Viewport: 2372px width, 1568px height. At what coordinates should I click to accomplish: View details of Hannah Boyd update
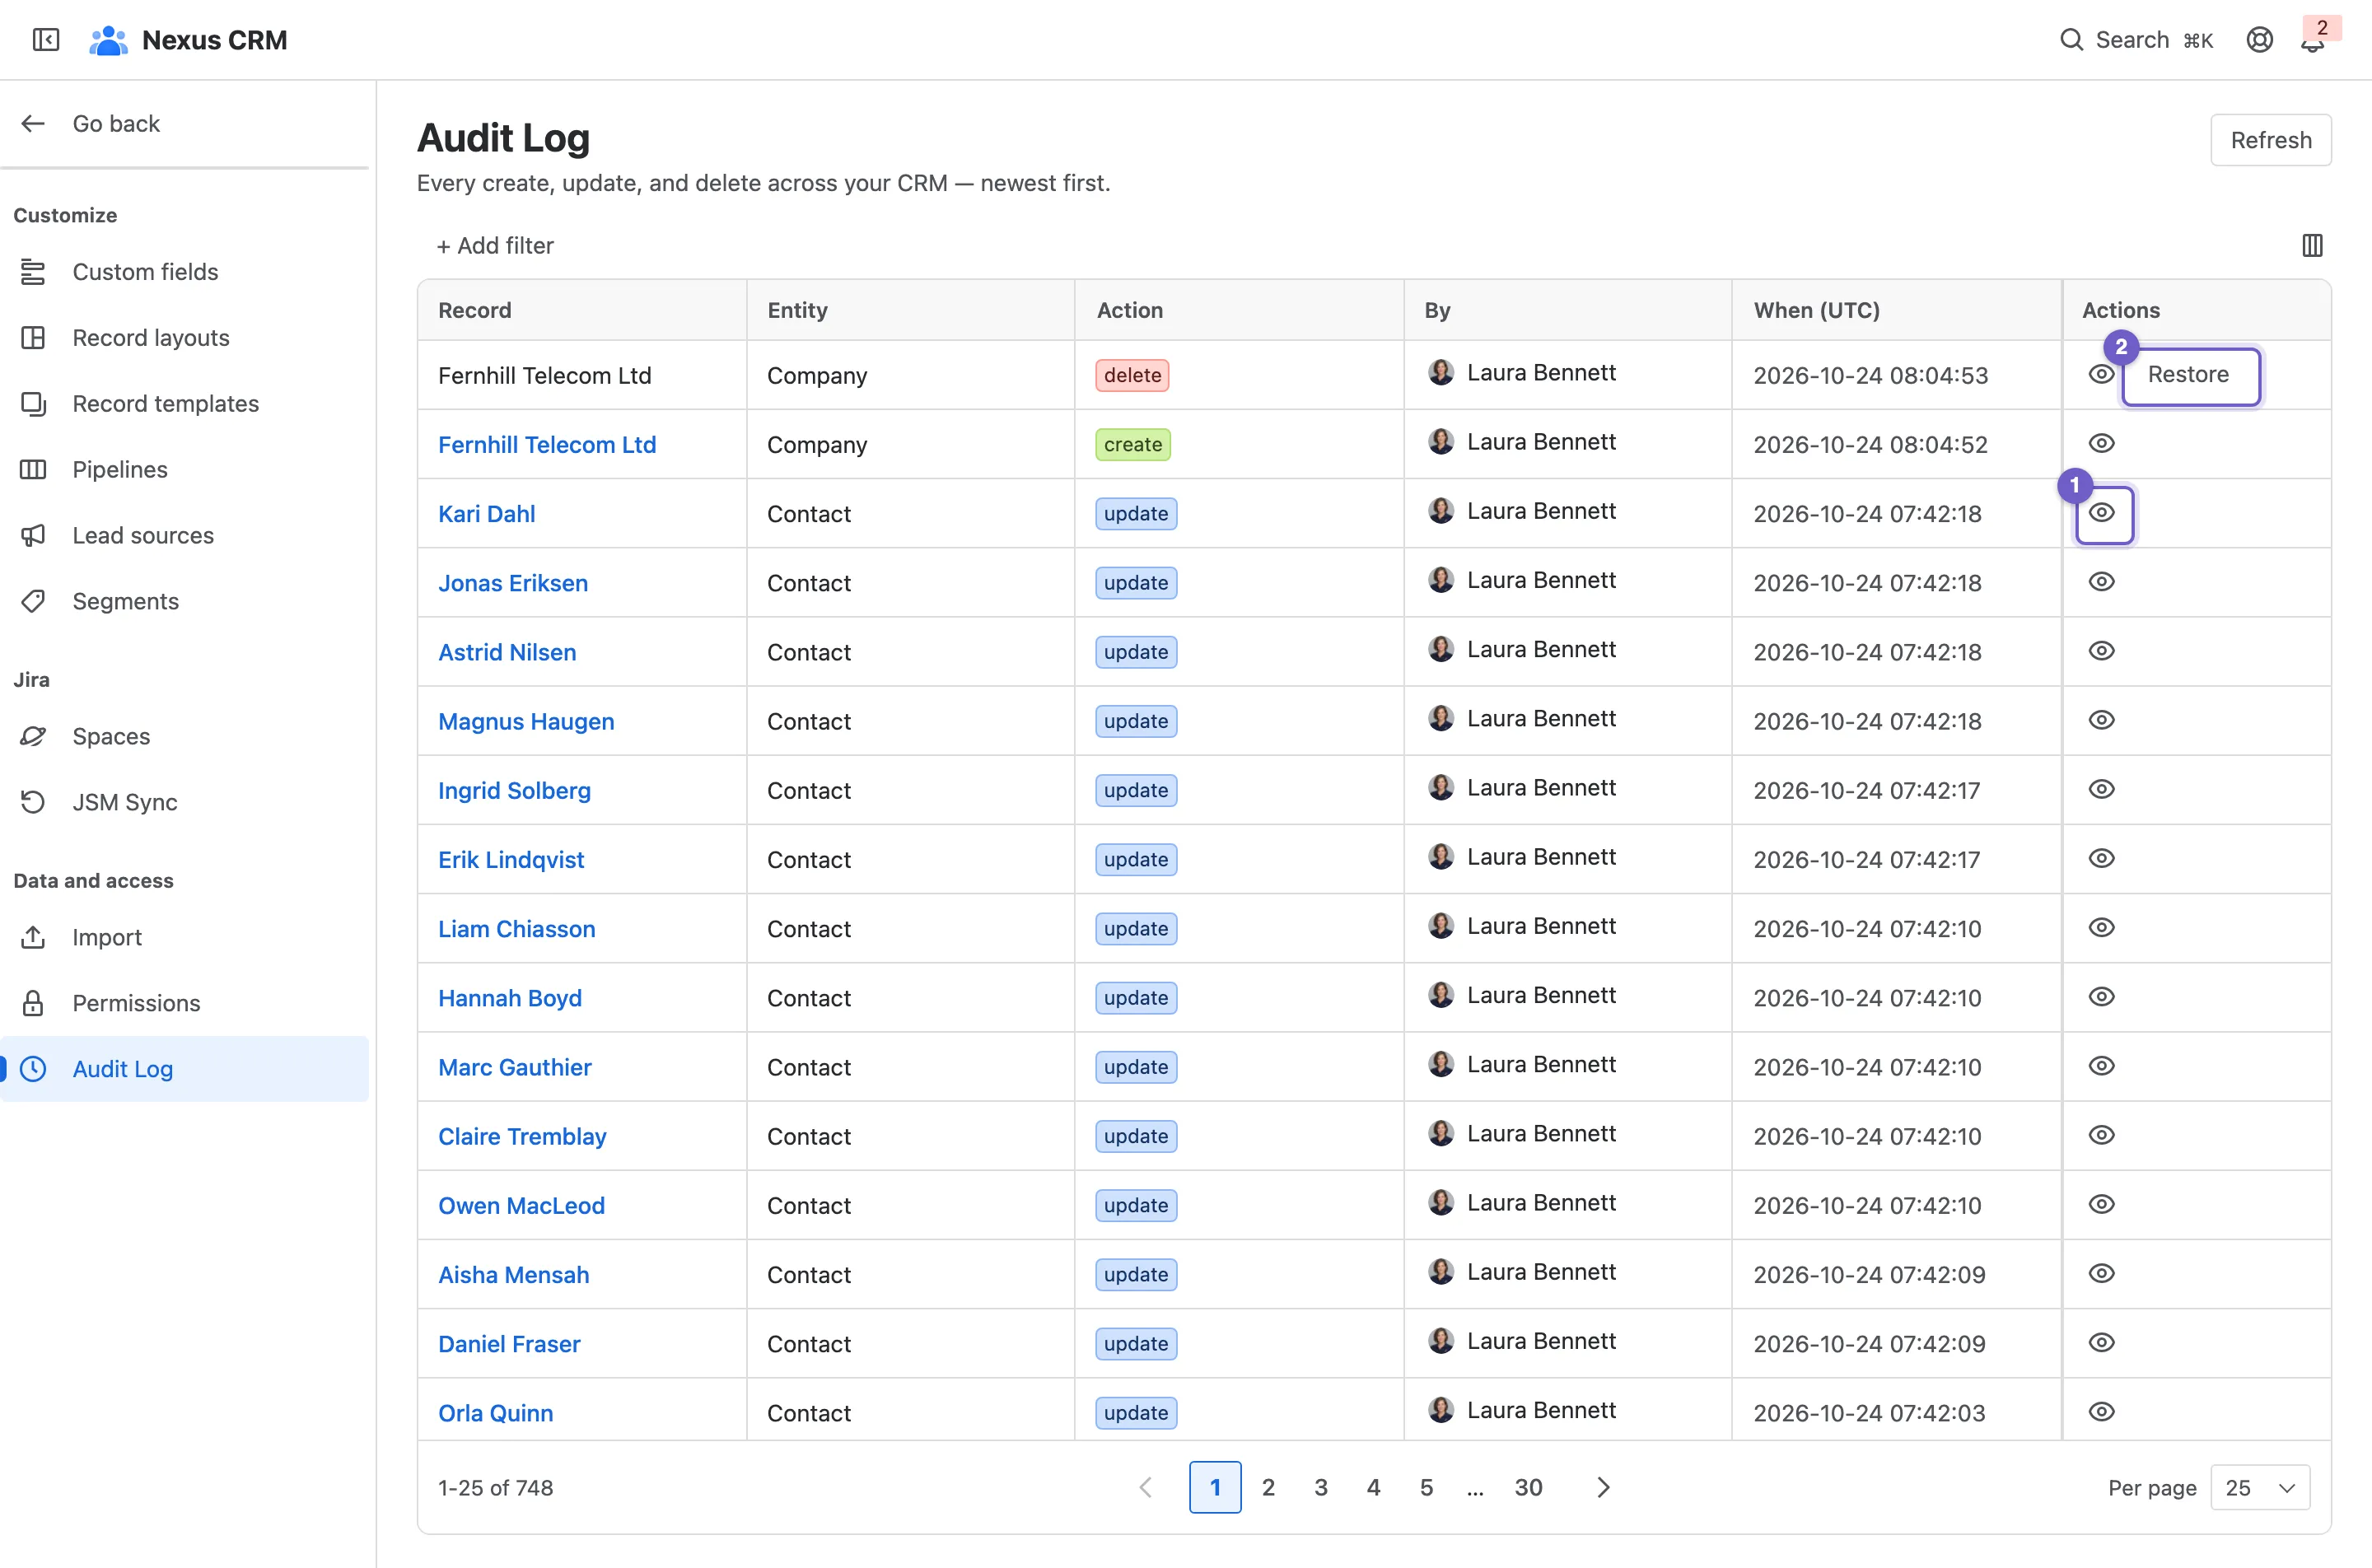[x=2101, y=996]
